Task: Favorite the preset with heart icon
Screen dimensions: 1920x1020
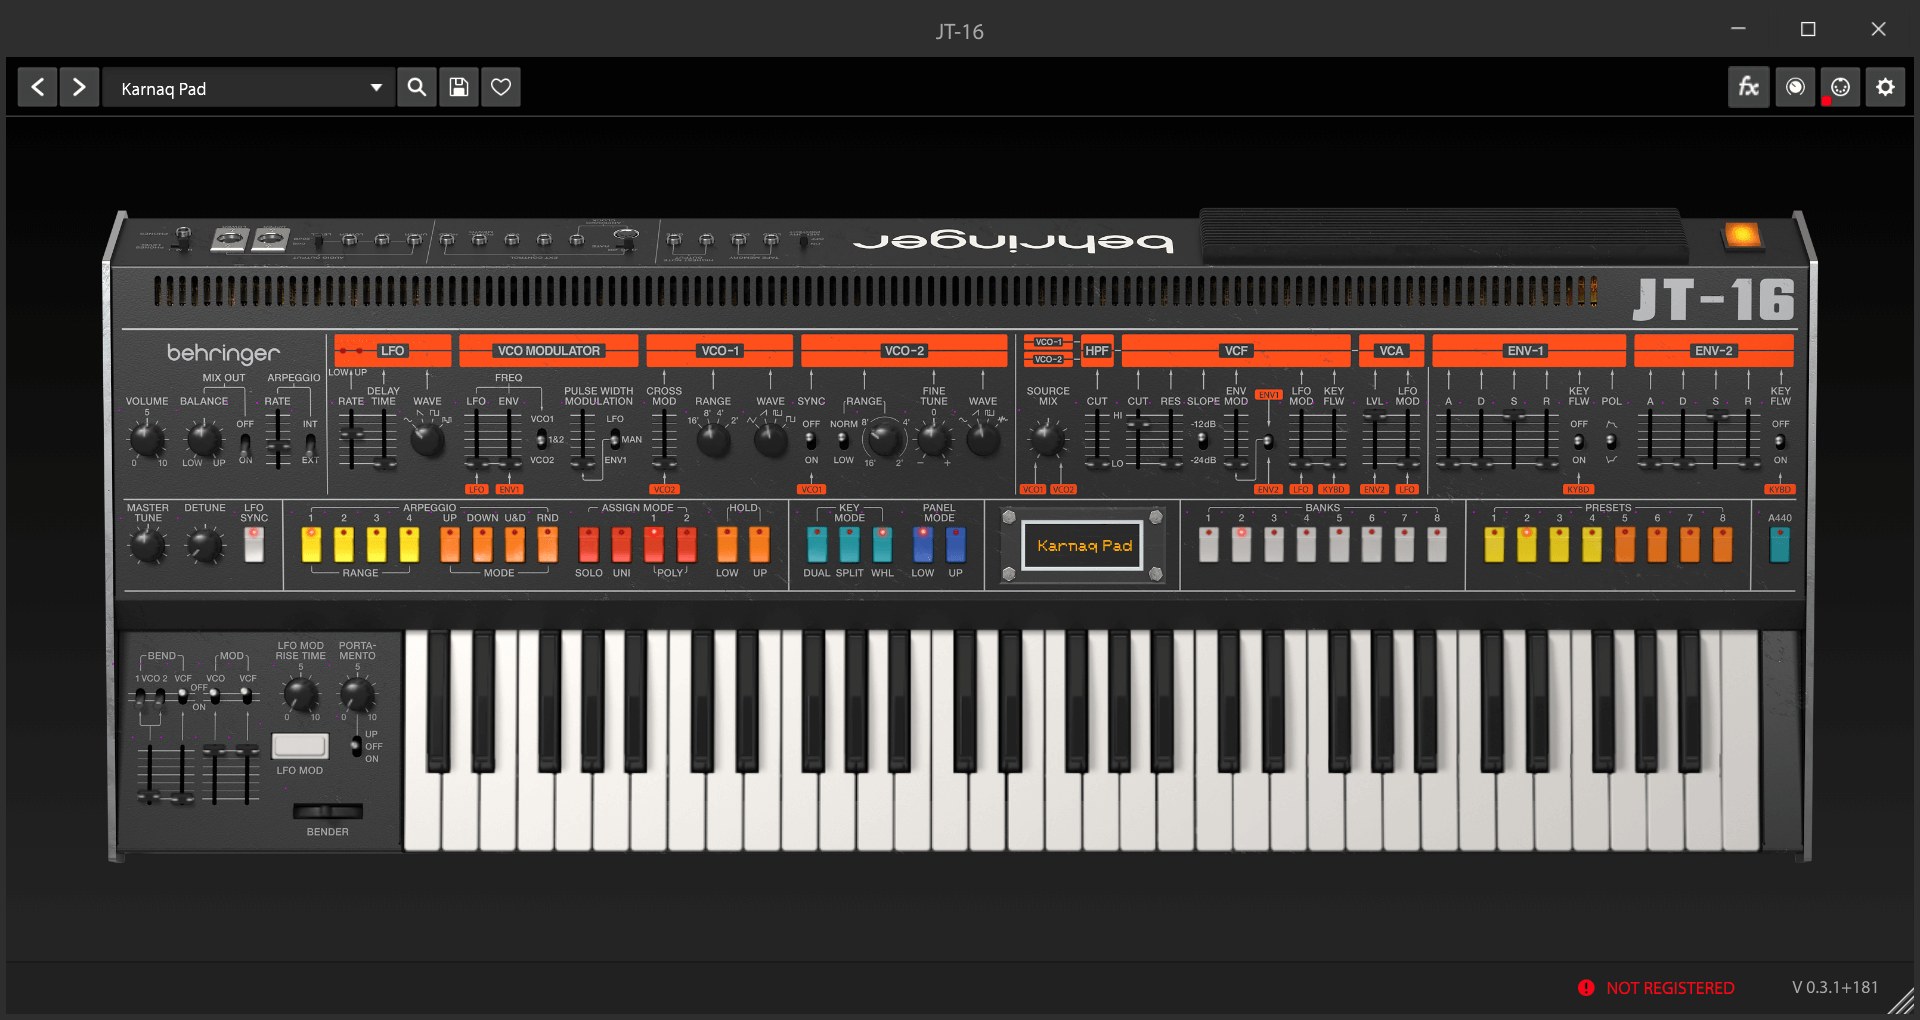Action: 501,87
